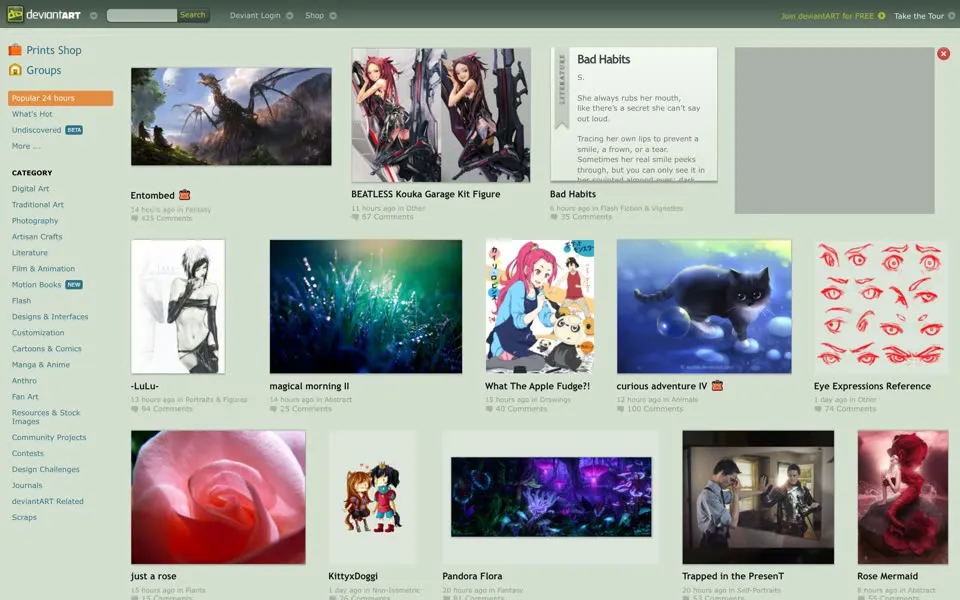
Task: Open curious adventure IV cat thumbnail
Action: tap(704, 307)
